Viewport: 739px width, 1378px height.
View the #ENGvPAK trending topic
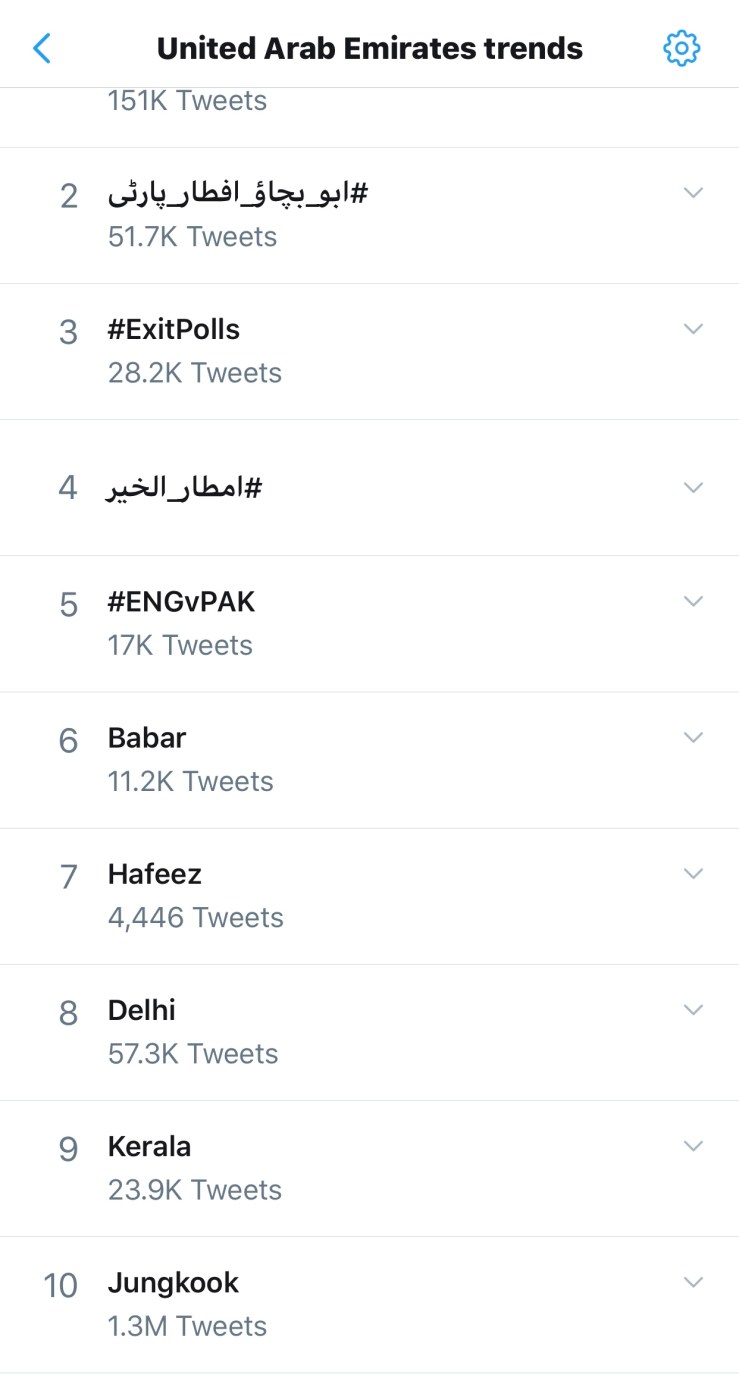181,602
